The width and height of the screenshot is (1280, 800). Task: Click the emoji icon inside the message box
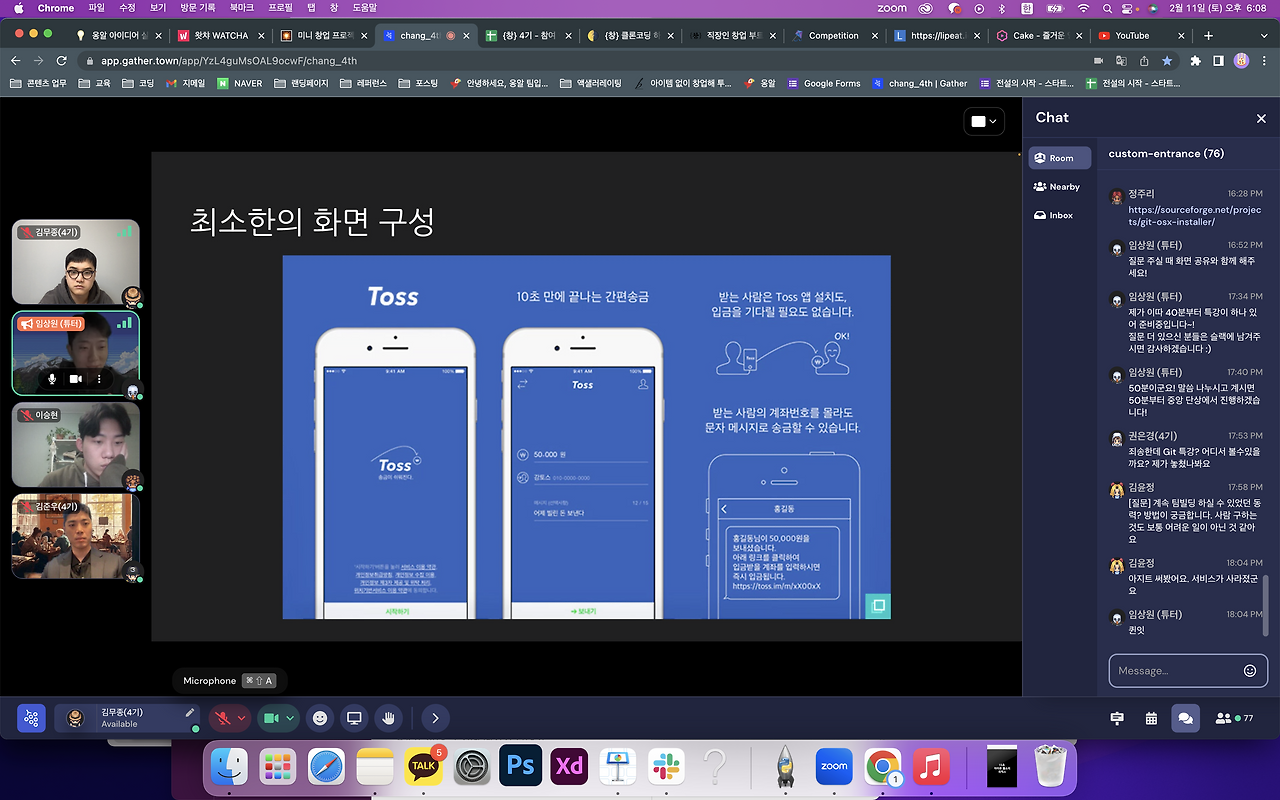coord(1249,671)
